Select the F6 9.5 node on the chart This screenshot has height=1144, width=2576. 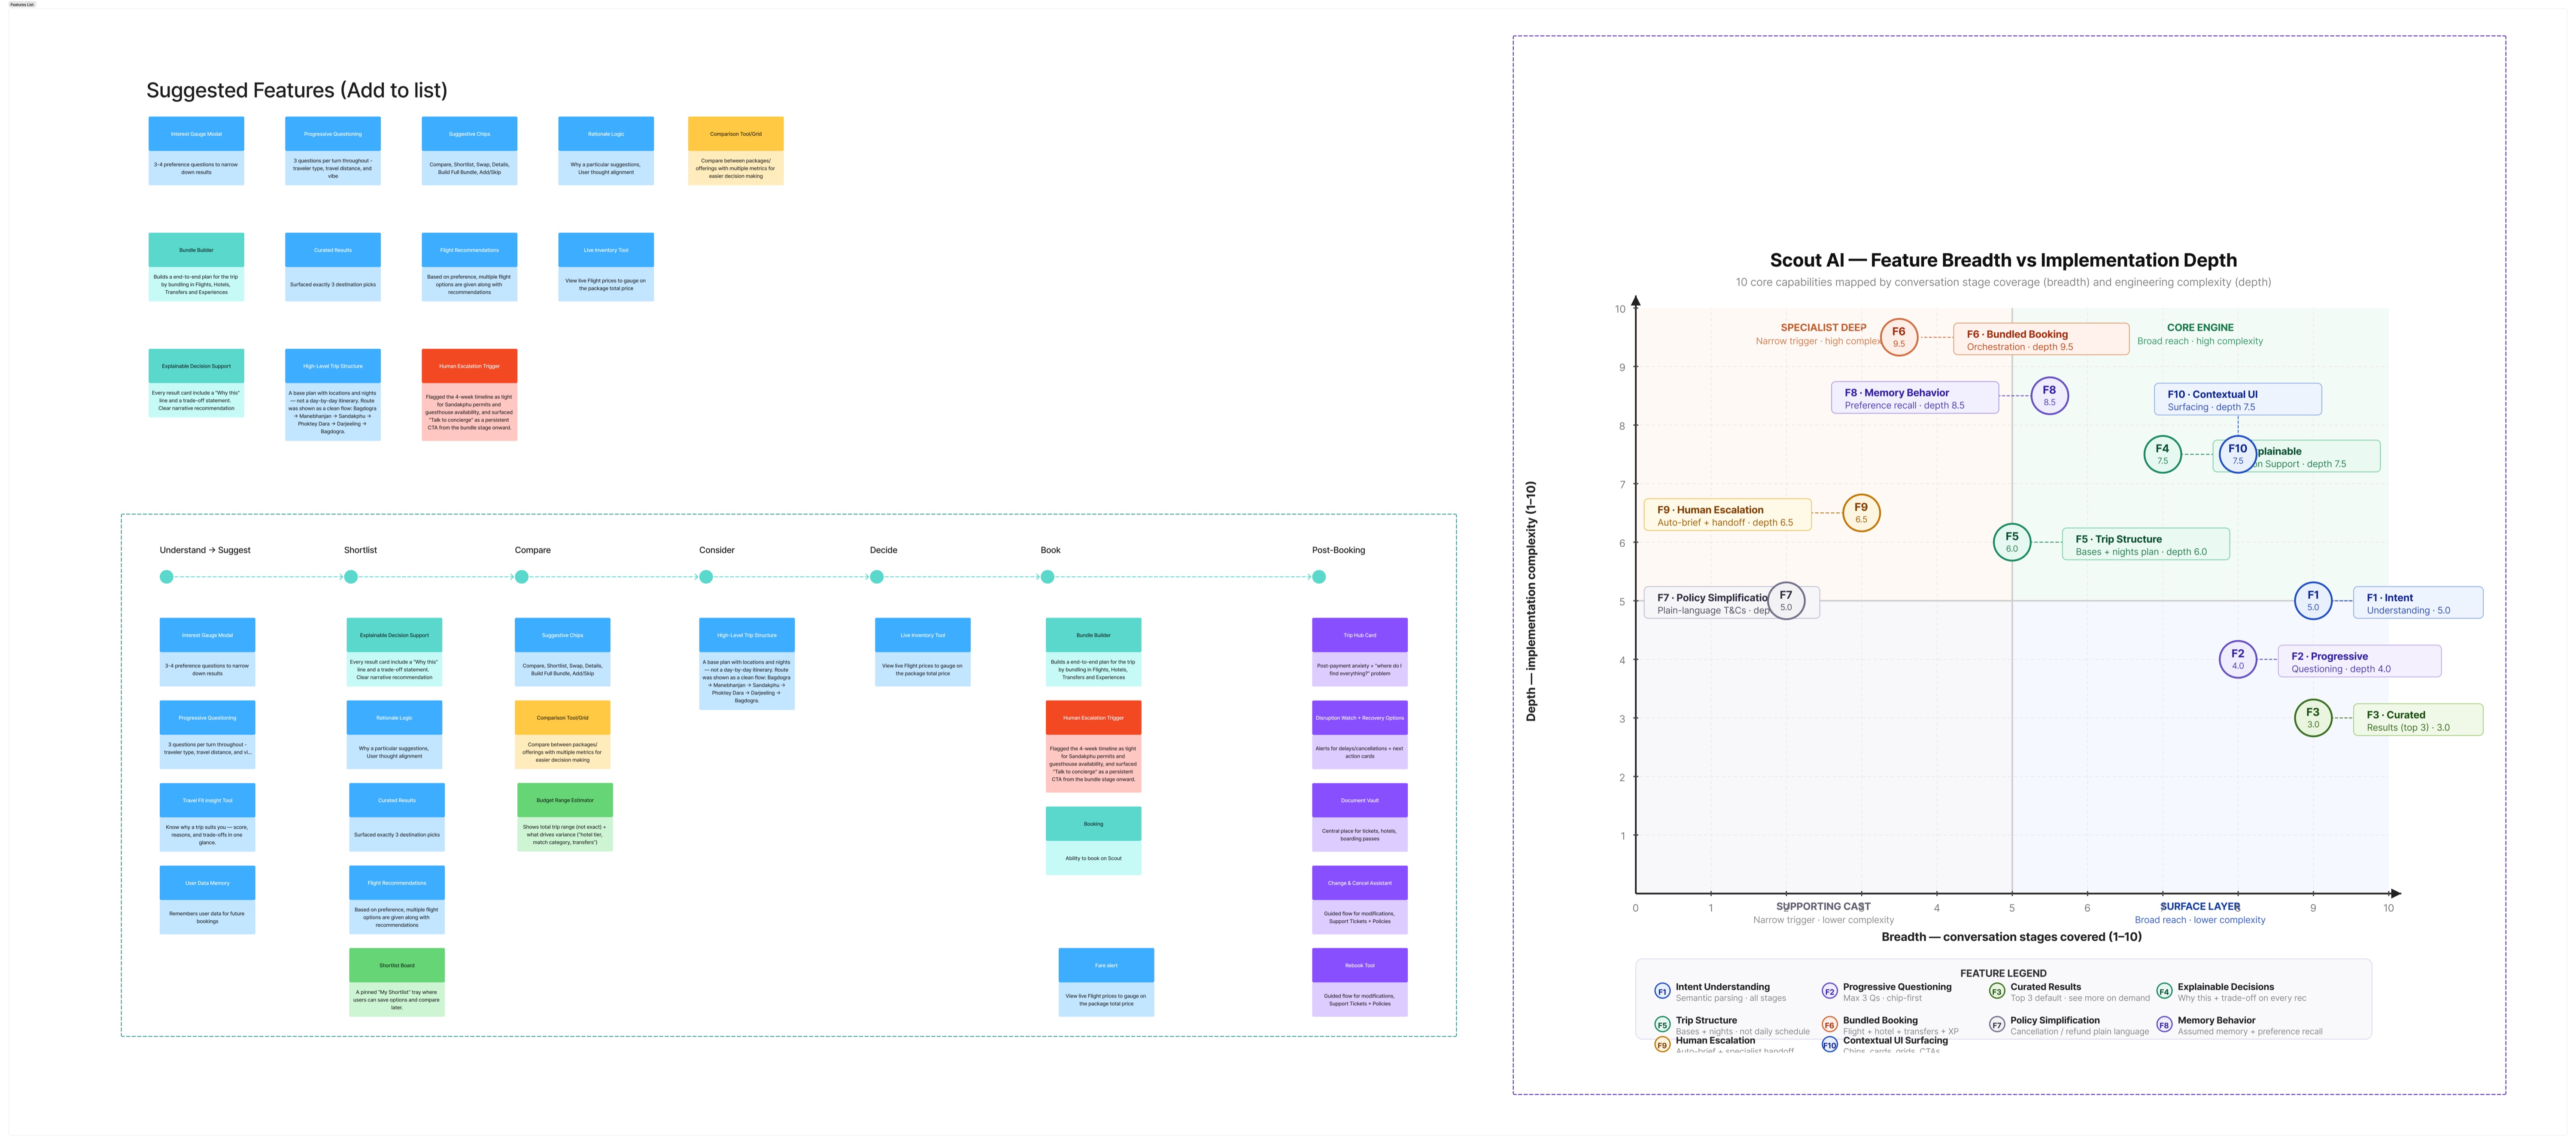[1898, 337]
